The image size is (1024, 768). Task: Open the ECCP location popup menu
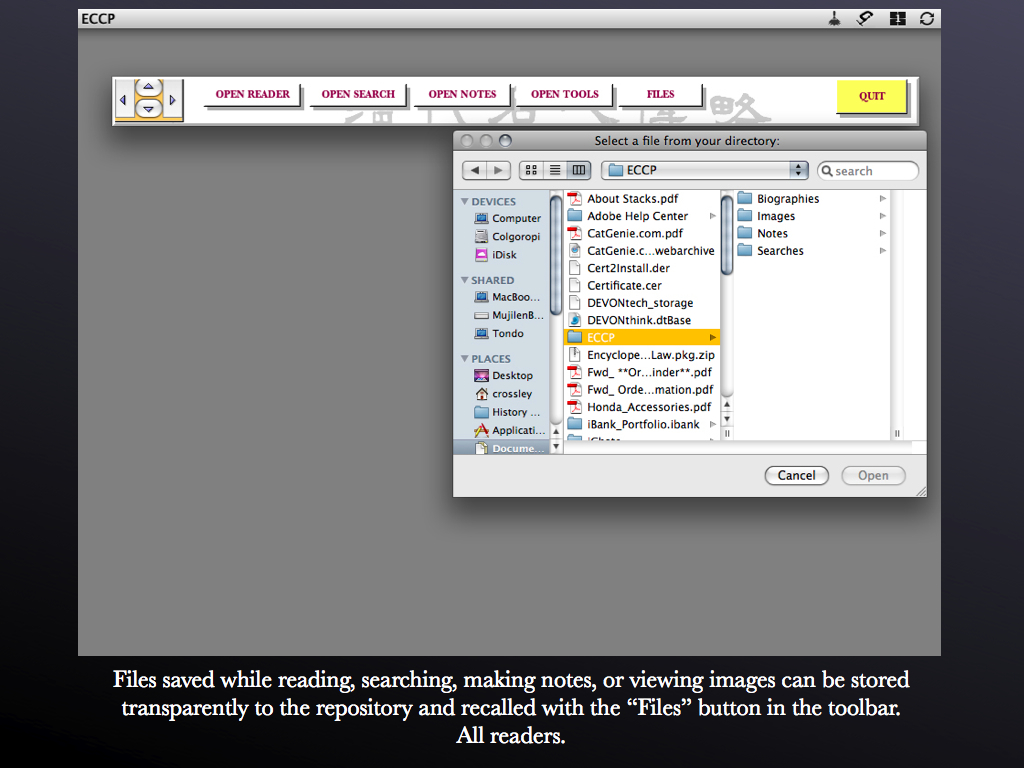pos(705,170)
